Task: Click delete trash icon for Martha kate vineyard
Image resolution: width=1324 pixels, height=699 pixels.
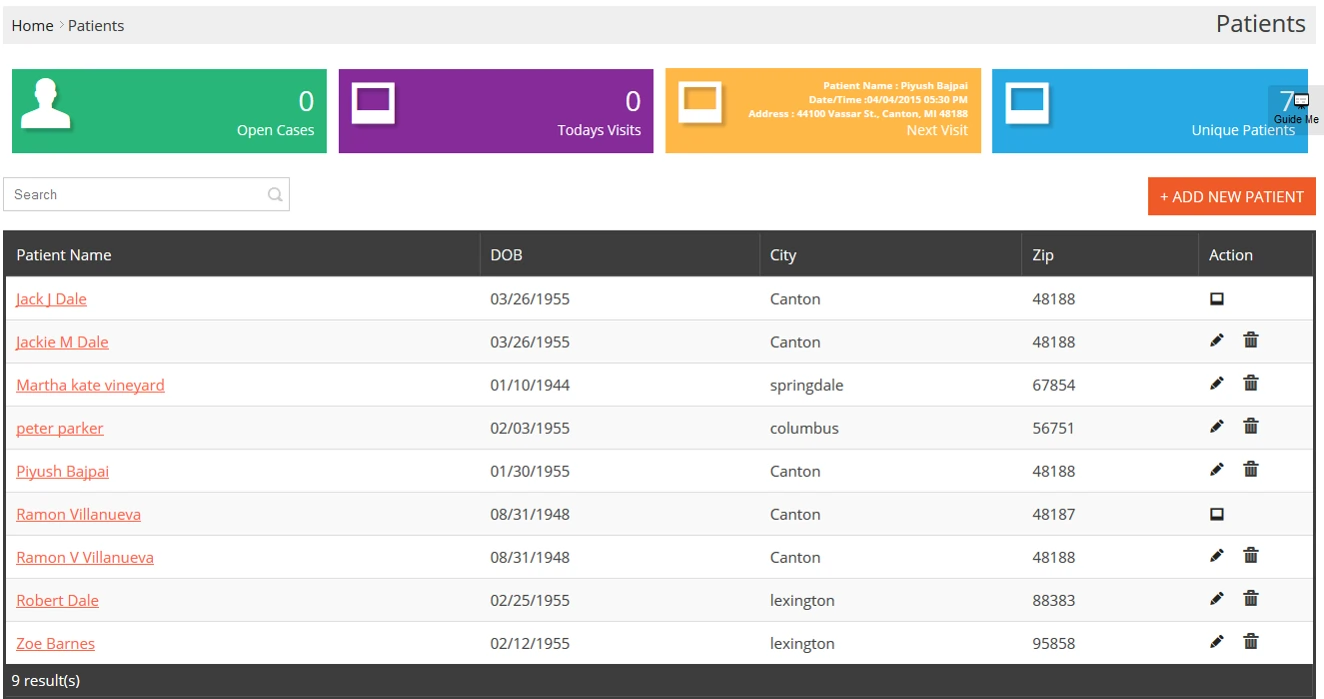Action: click(x=1250, y=383)
